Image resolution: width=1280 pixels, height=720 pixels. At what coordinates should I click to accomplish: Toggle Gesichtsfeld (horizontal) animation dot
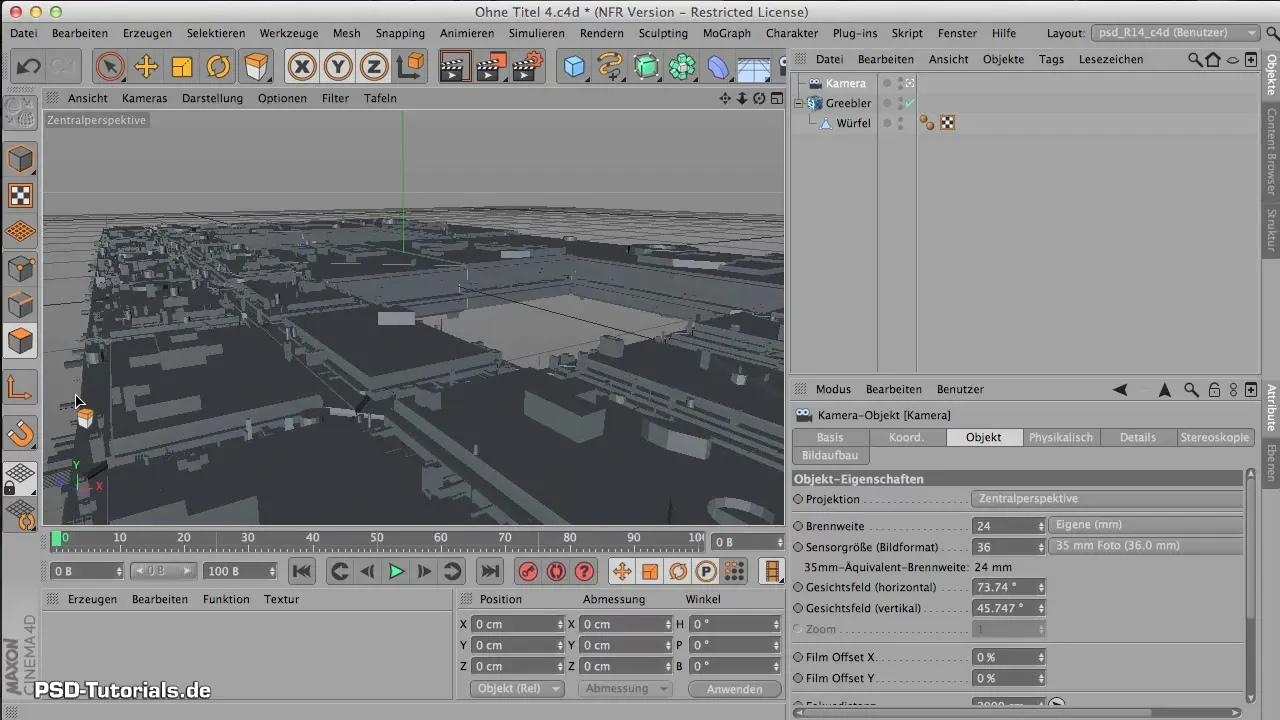coord(798,587)
